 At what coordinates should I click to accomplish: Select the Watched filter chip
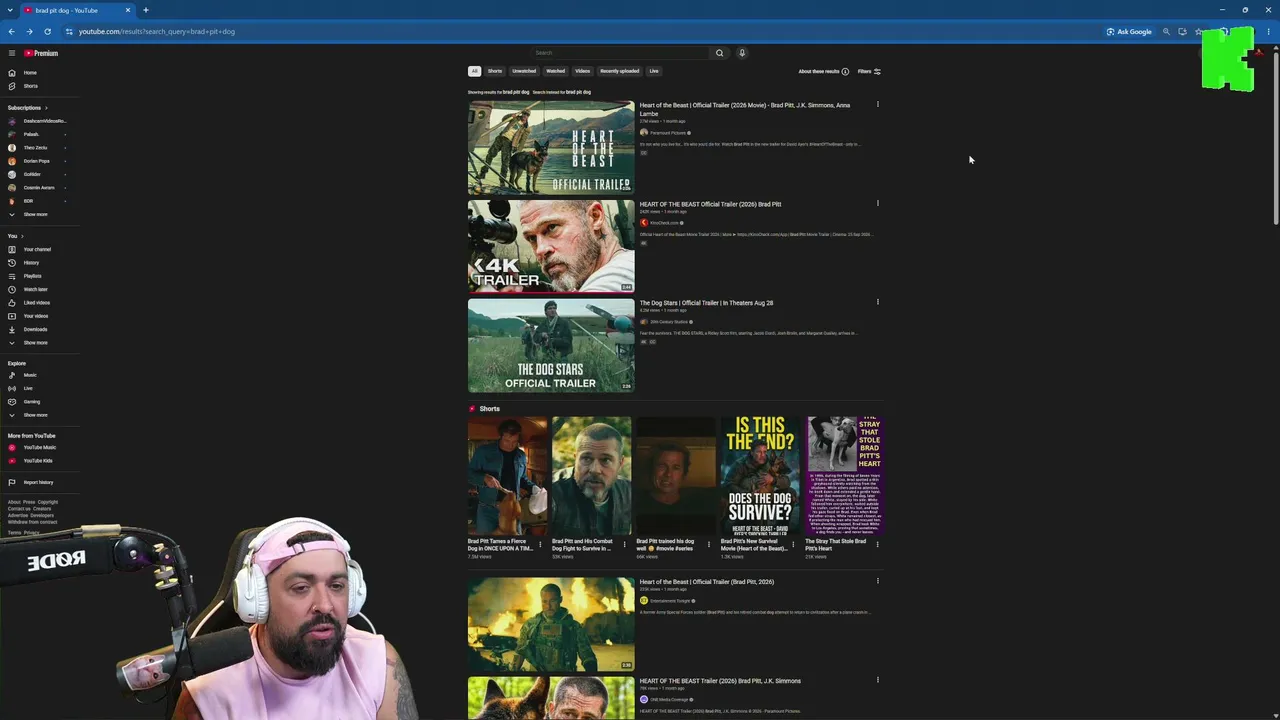coord(555,71)
